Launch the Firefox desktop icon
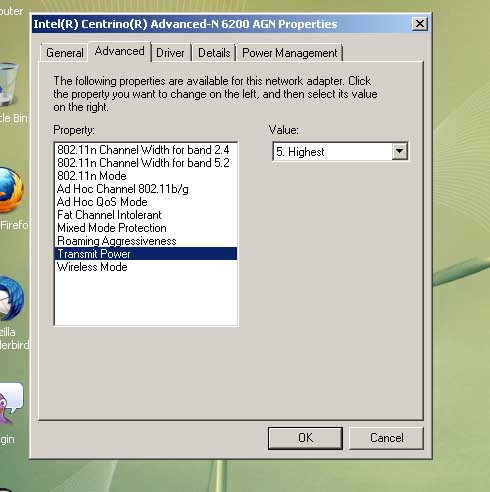 11,198
